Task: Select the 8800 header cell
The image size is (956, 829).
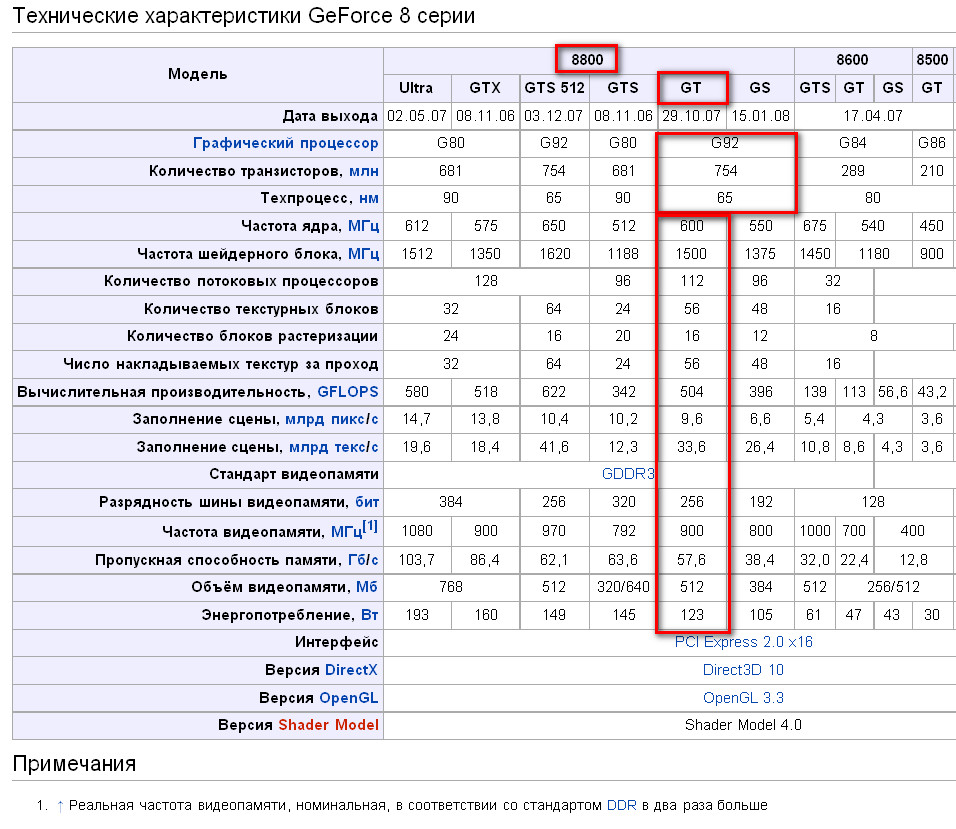Action: [588, 61]
